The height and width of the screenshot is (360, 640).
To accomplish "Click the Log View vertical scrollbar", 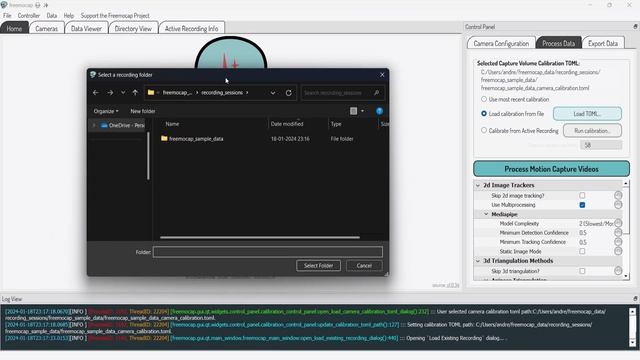I will (x=633, y=327).
